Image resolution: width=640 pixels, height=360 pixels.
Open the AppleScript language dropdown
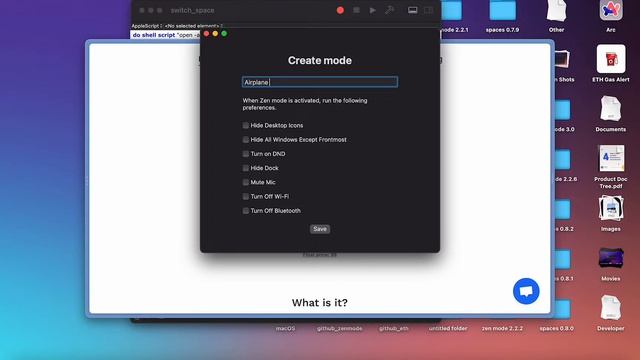tap(147, 26)
